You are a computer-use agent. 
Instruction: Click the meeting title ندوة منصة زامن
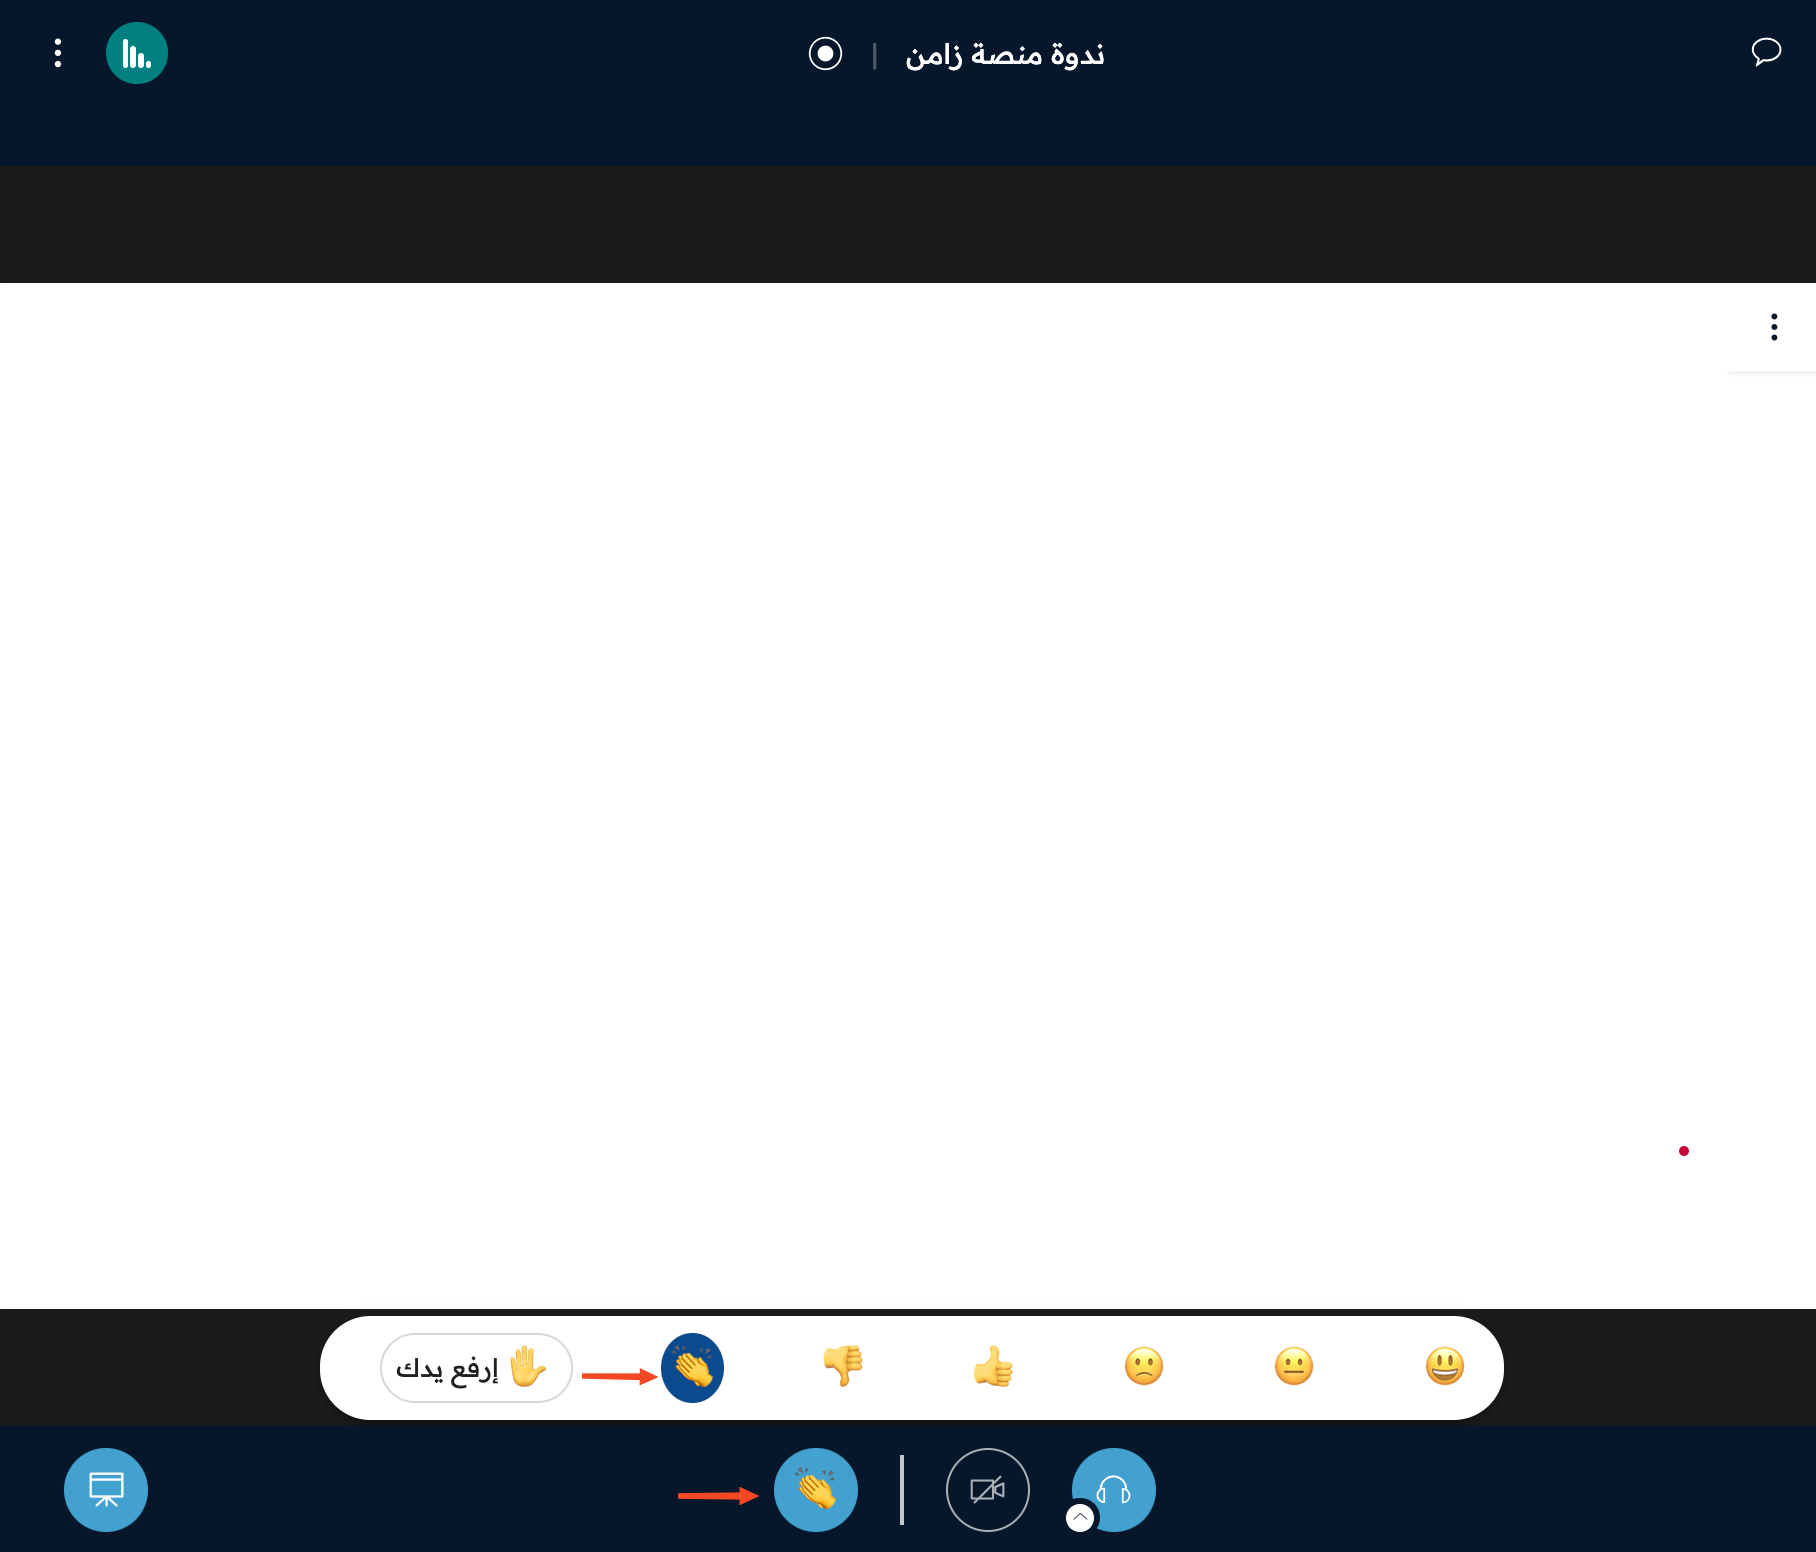[x=1005, y=54]
